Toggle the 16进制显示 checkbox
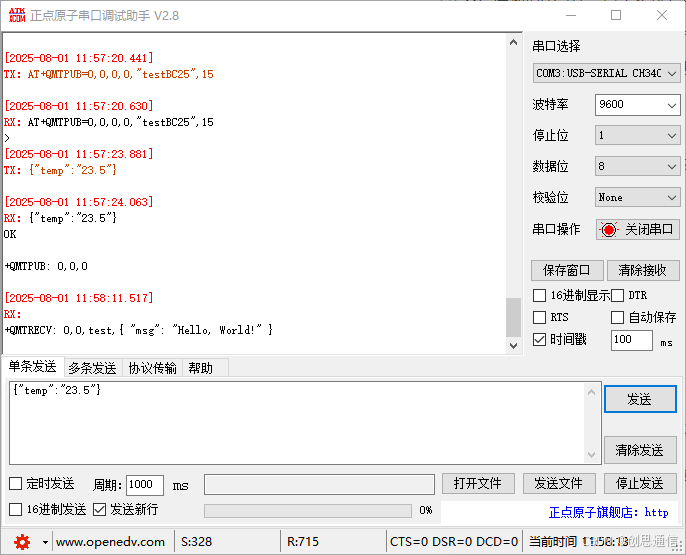The width and height of the screenshot is (686, 555). coord(539,296)
